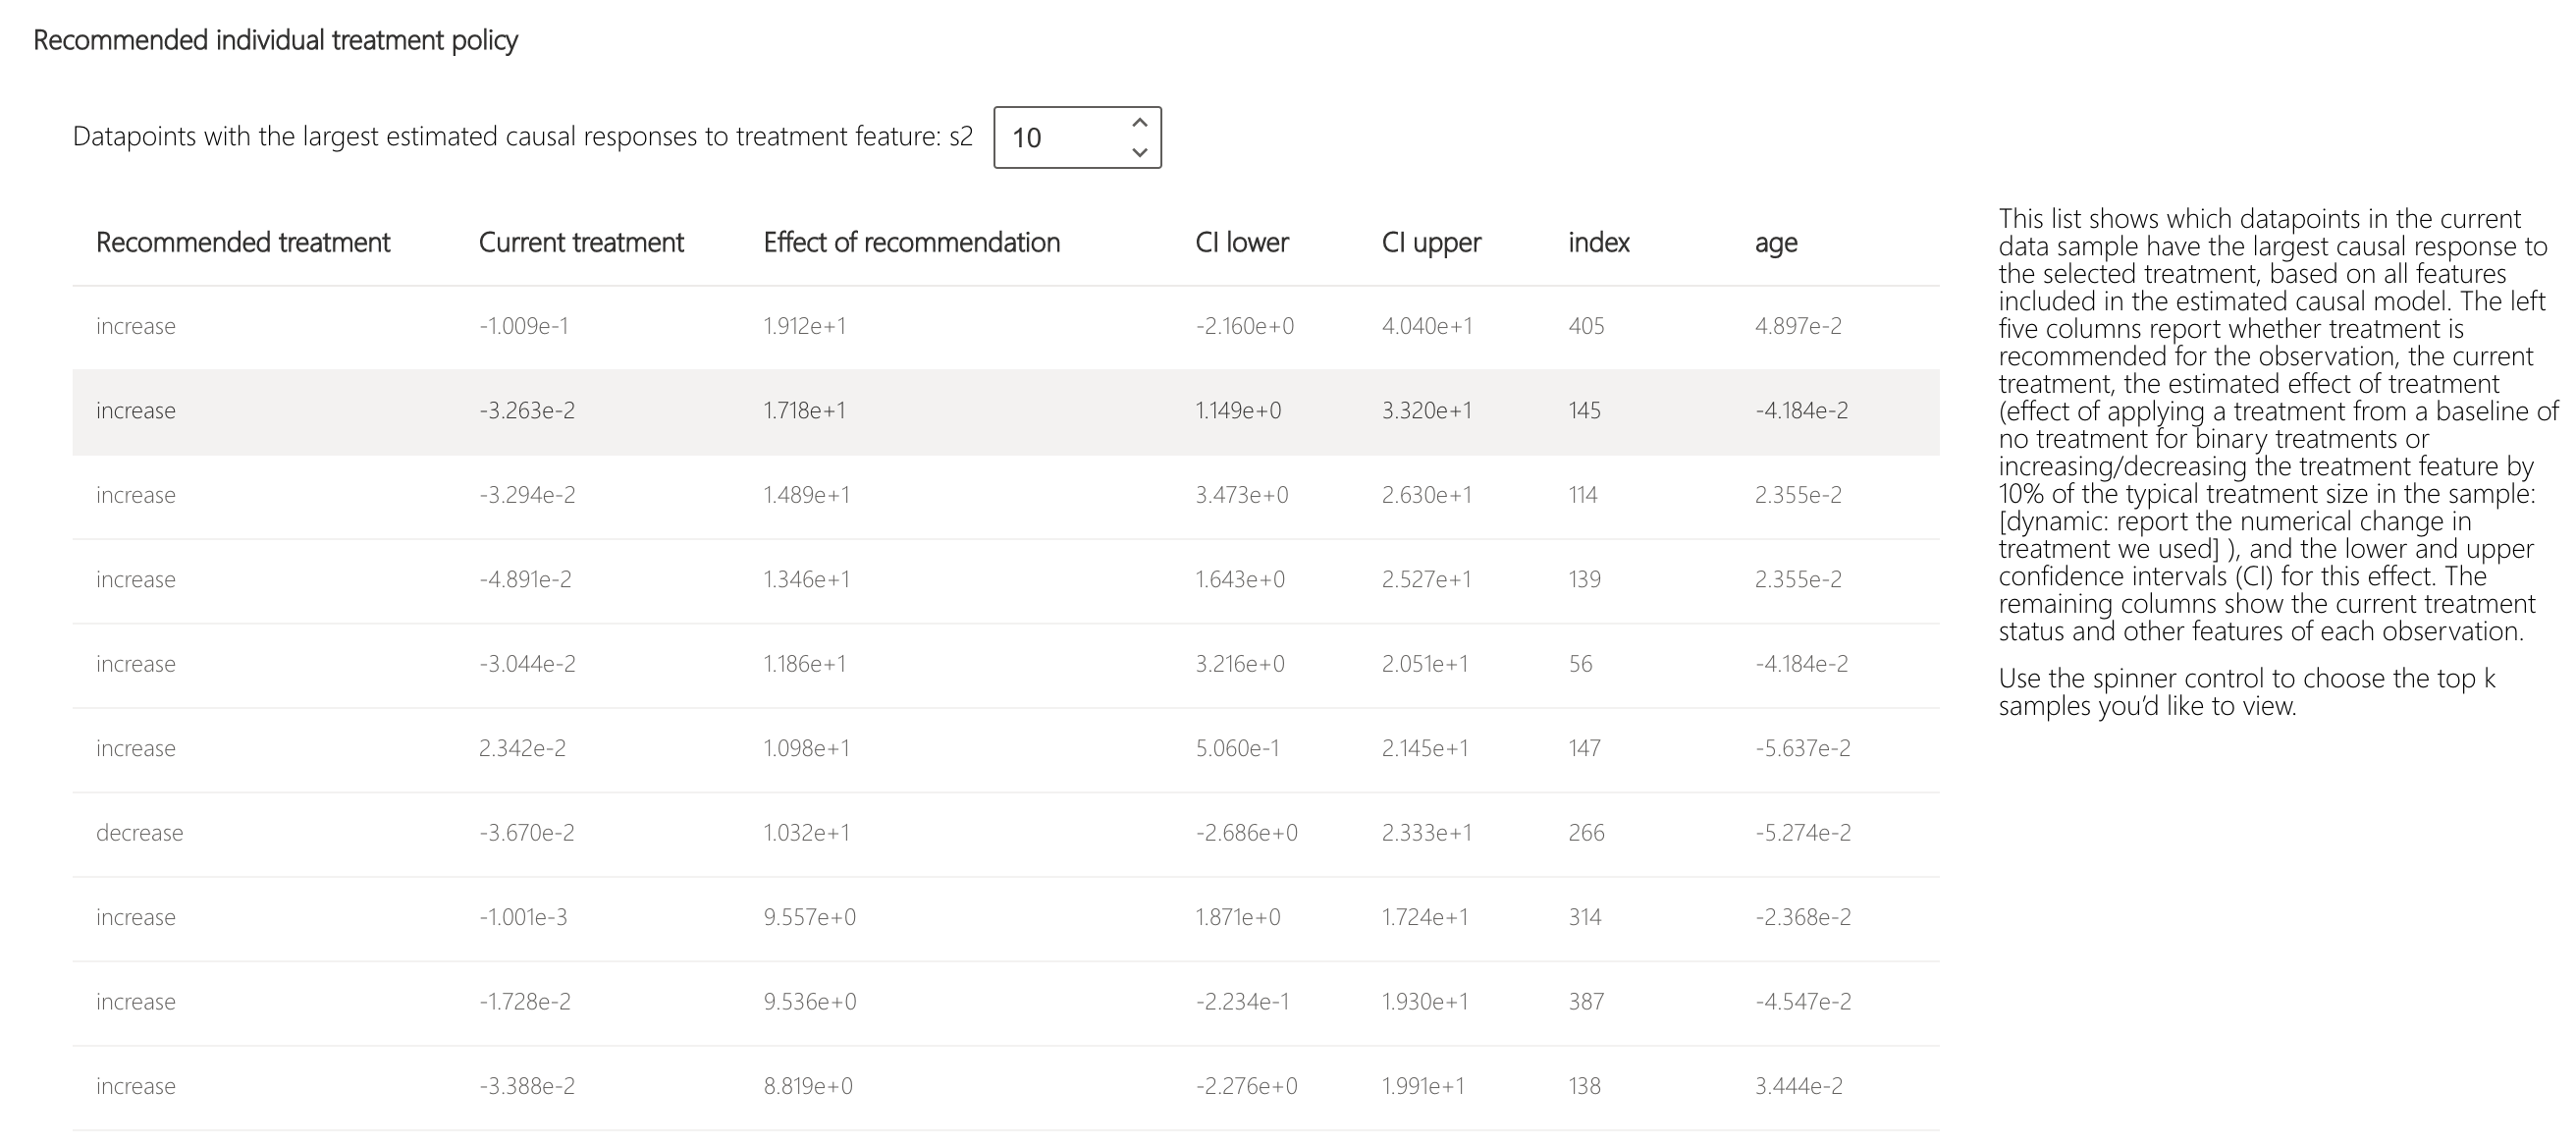2576x1145 pixels.
Task: Click age value -2.368e-2
Action: [x=1803, y=918]
